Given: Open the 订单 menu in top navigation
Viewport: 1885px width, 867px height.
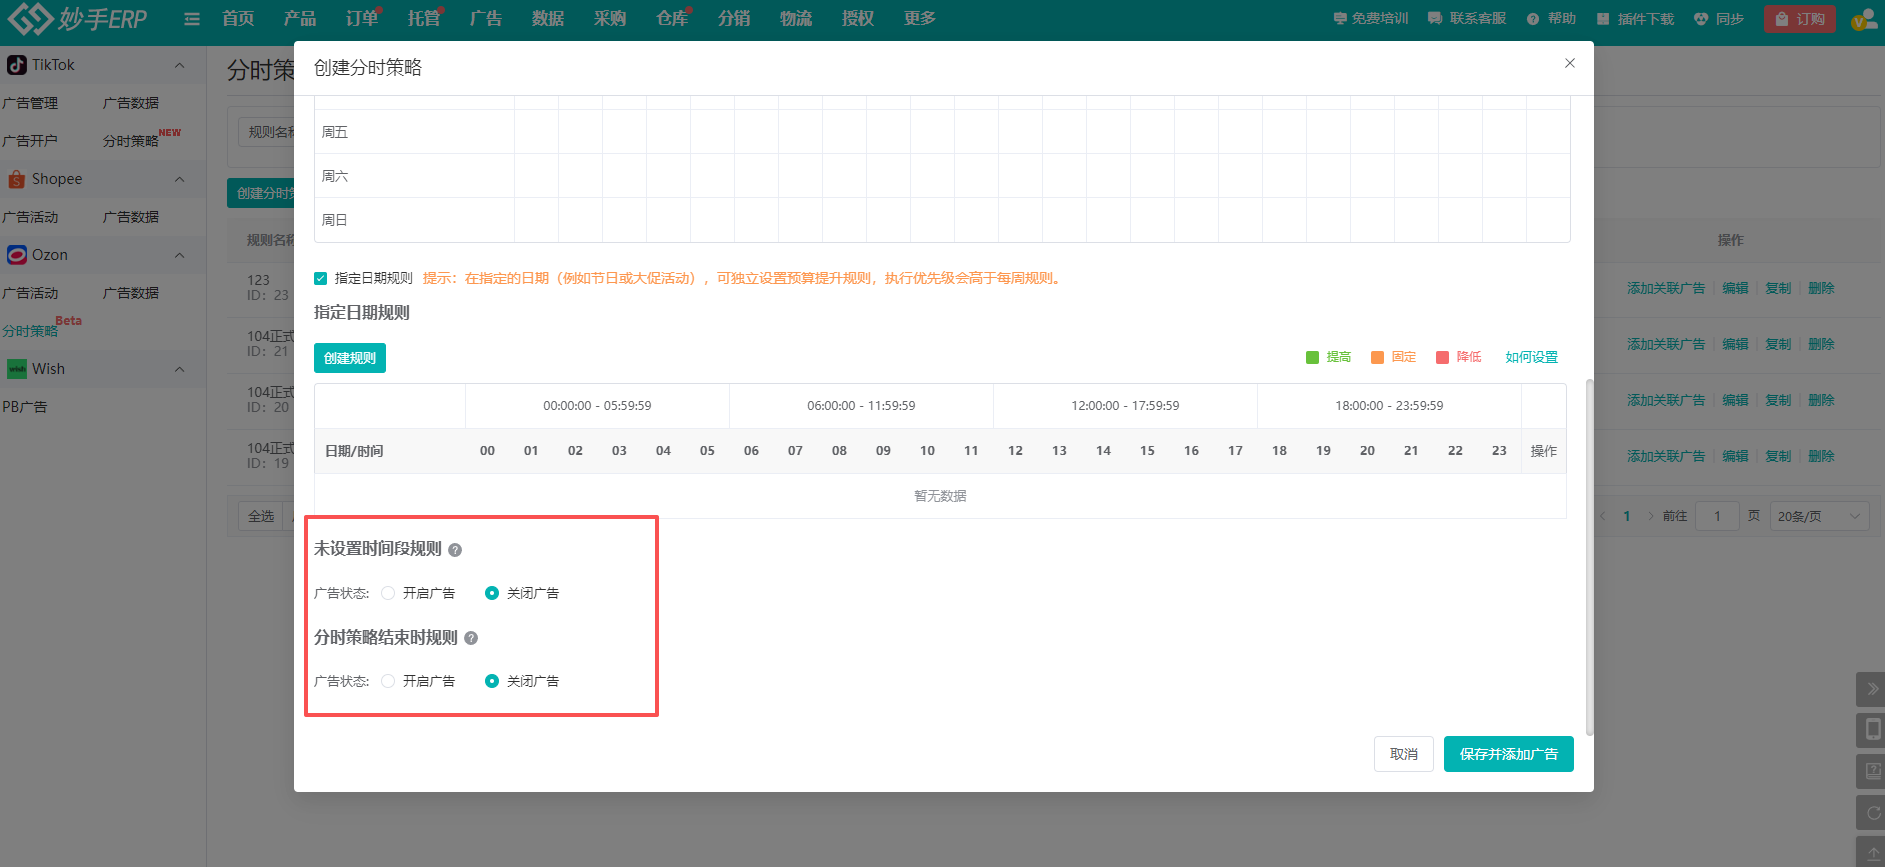Looking at the screenshot, I should pos(361,19).
